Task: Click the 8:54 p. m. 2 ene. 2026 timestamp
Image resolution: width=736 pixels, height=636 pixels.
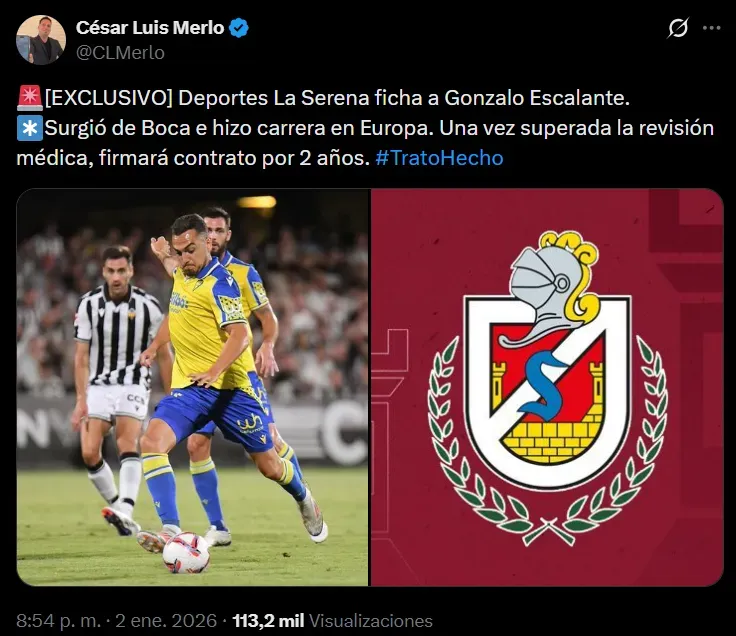Action: pos(116,621)
